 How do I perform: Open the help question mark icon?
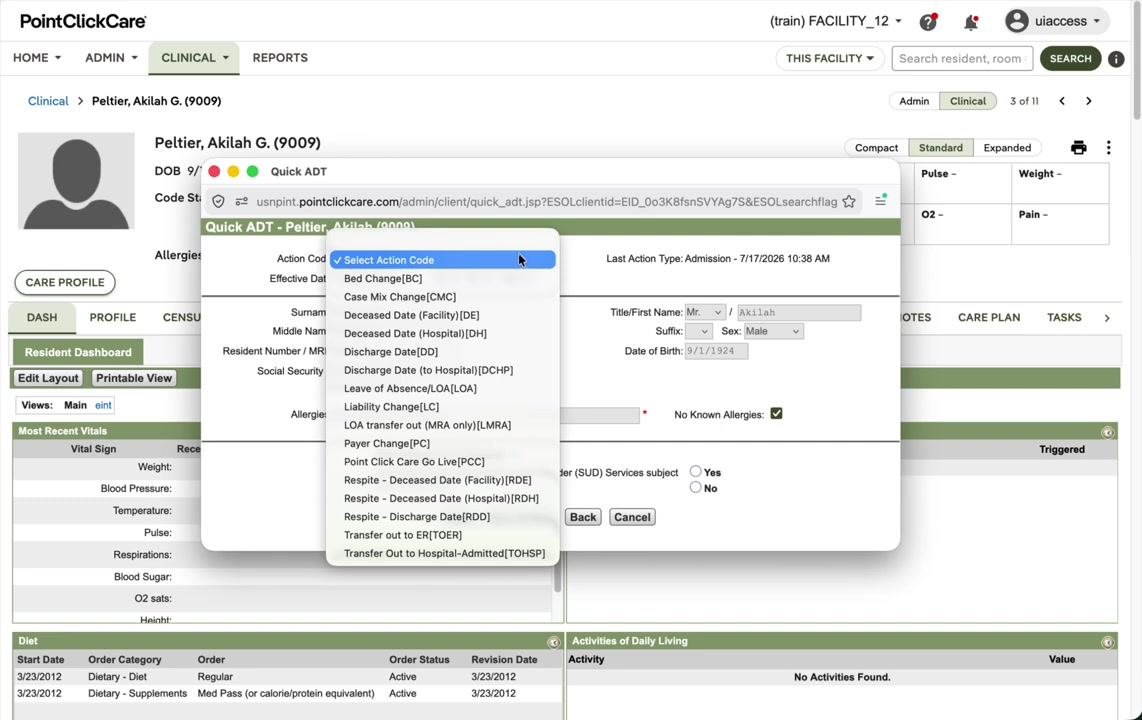928,22
